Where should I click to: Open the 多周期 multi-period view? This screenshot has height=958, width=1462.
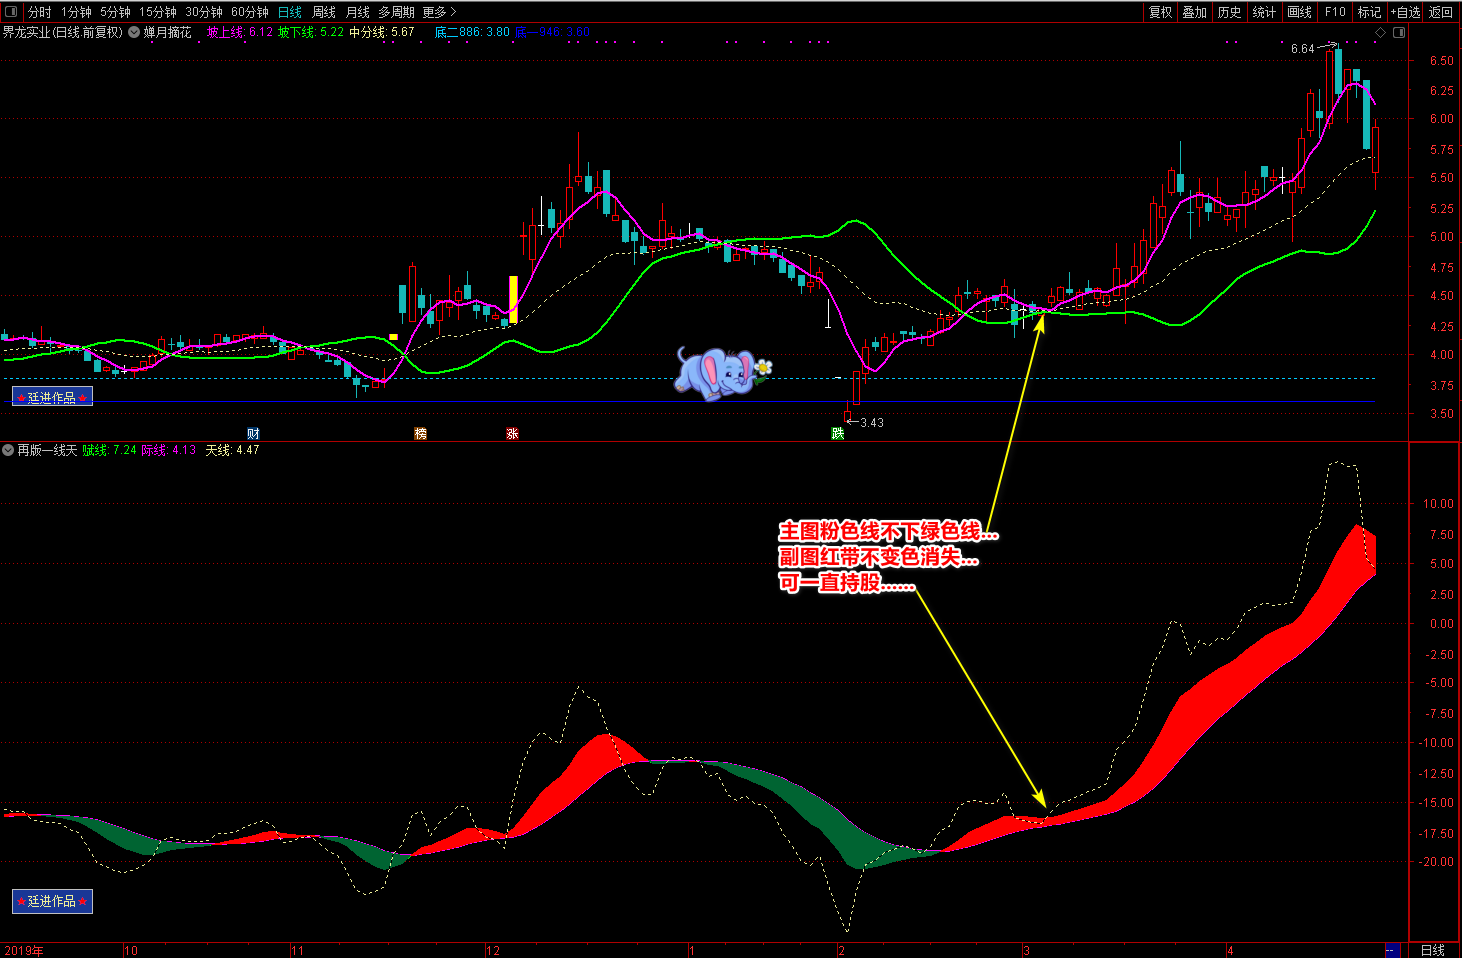pyautogui.click(x=396, y=12)
